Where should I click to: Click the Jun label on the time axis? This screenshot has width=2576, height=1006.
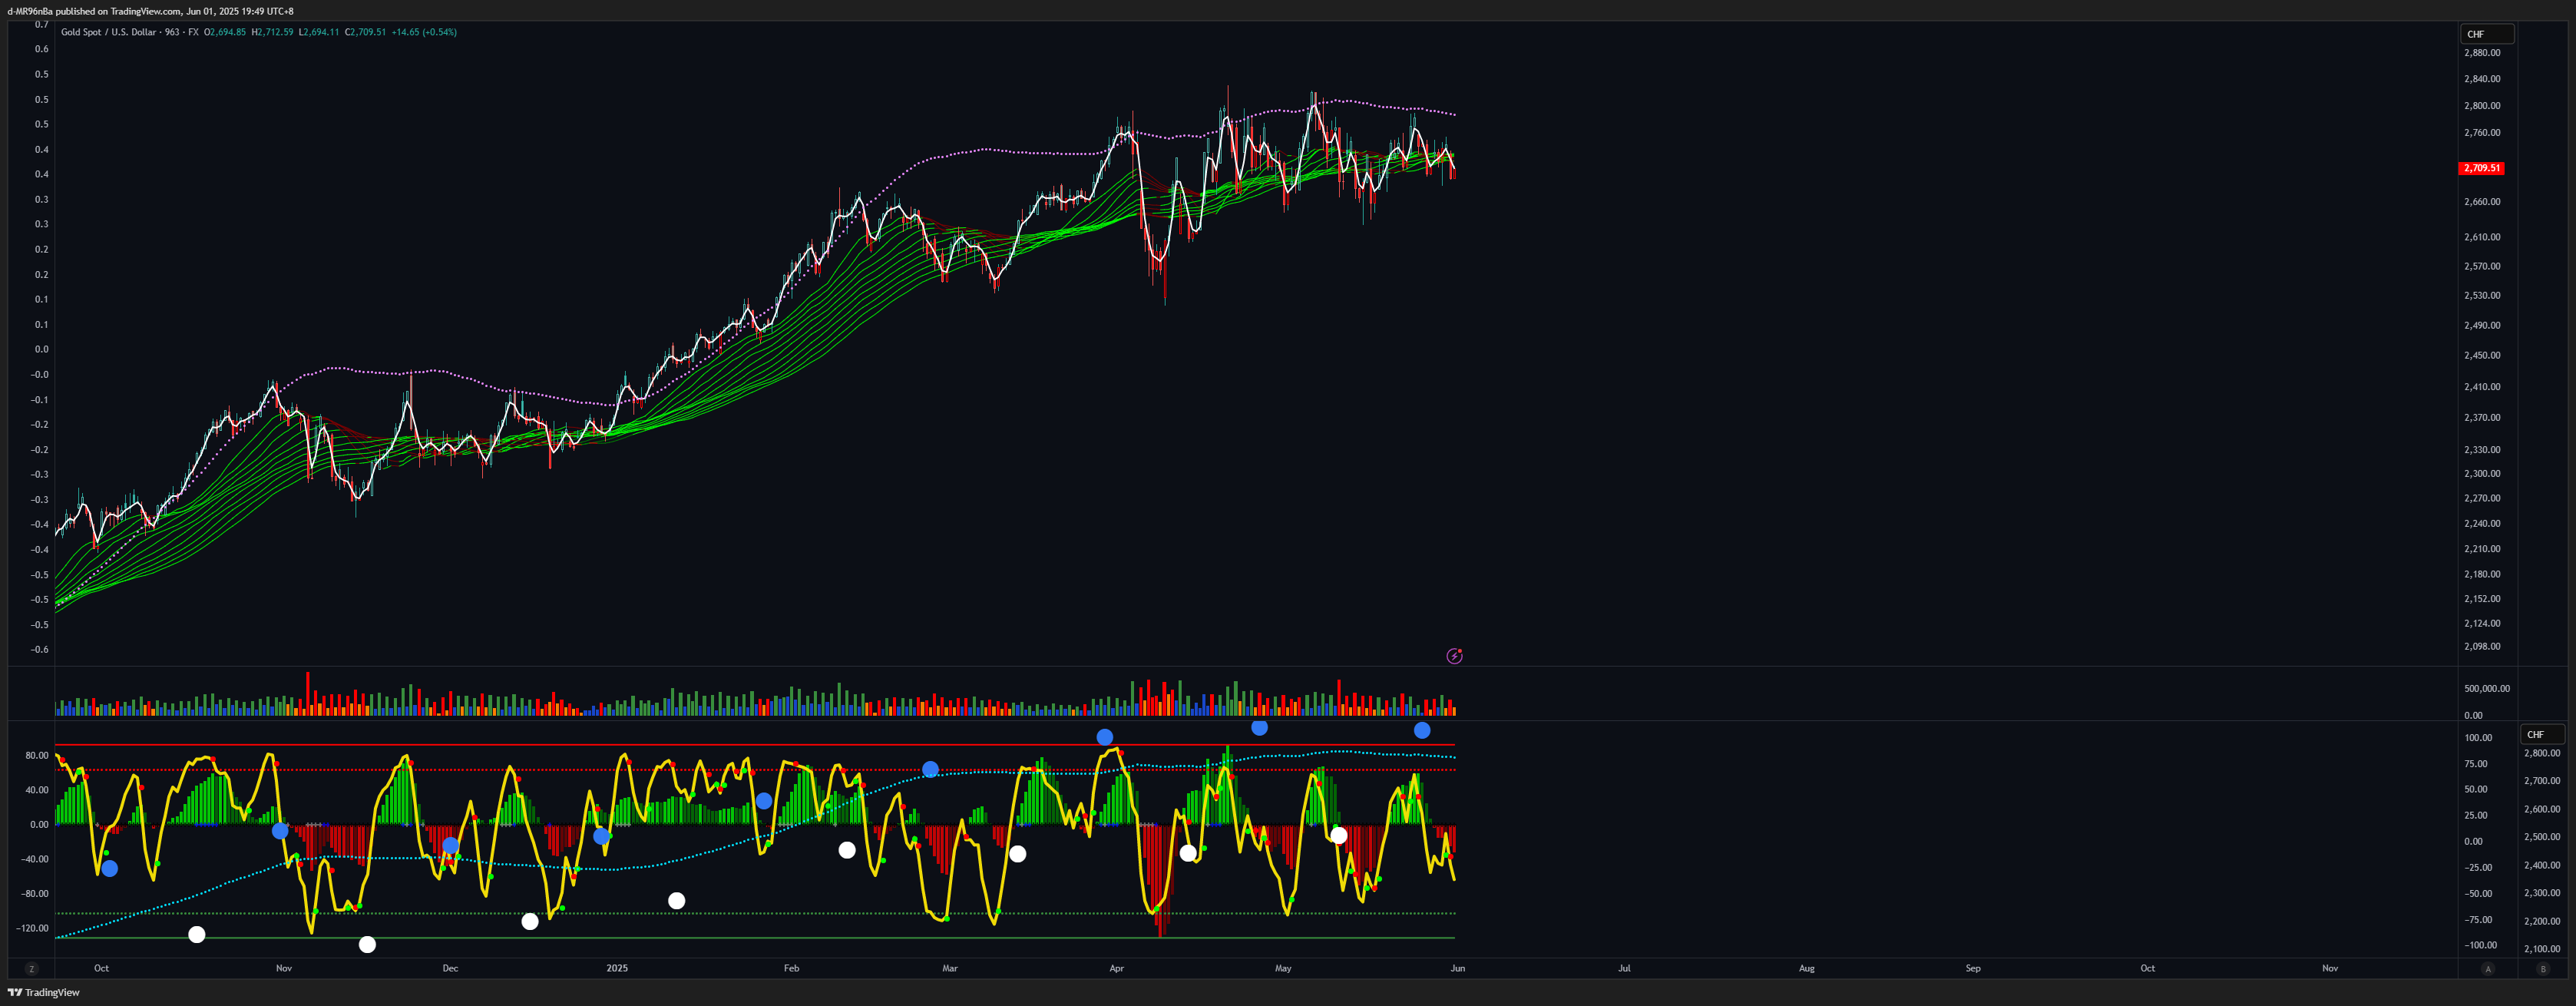pyautogui.click(x=1458, y=968)
